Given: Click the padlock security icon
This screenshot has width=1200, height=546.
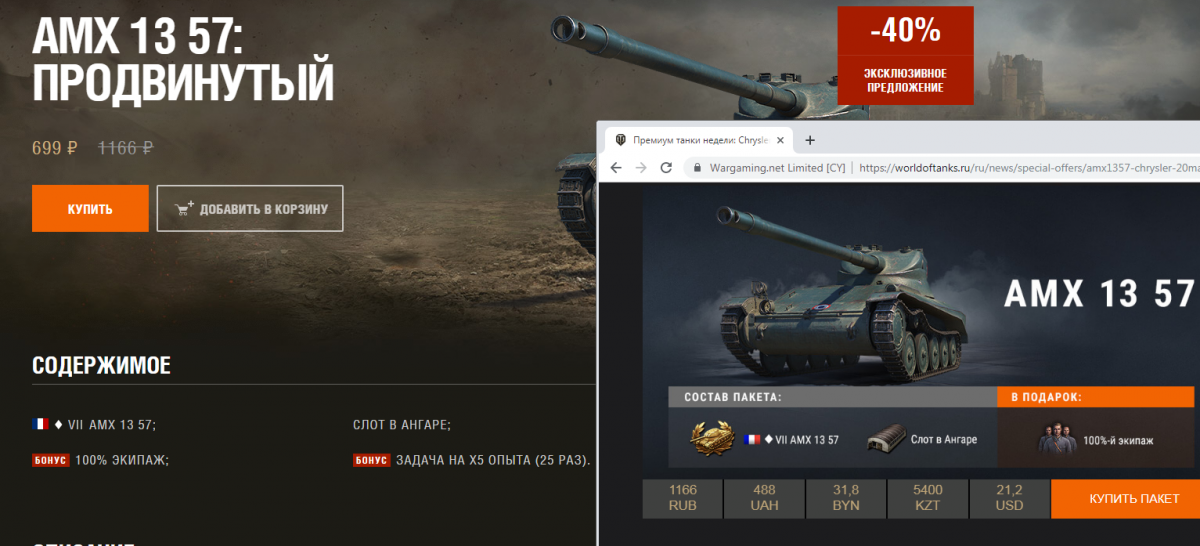Looking at the screenshot, I should 697,168.
